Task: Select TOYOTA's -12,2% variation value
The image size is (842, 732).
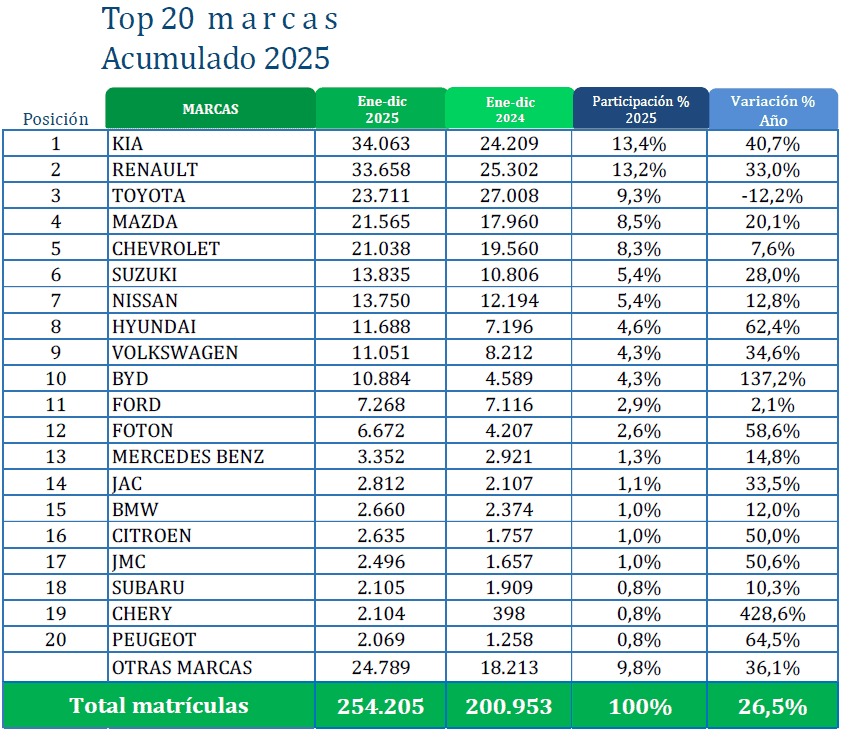Action: [x=772, y=195]
